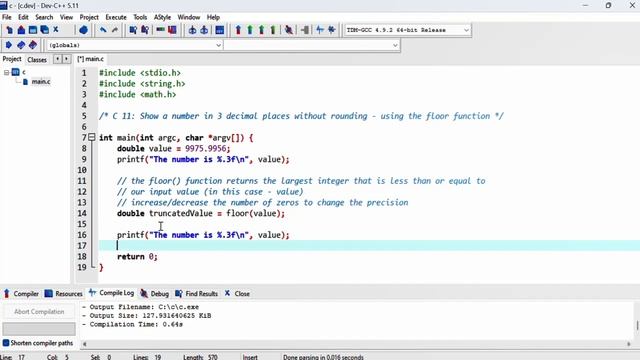
Task: Click the Print toolbar icon
Action: (x=83, y=30)
